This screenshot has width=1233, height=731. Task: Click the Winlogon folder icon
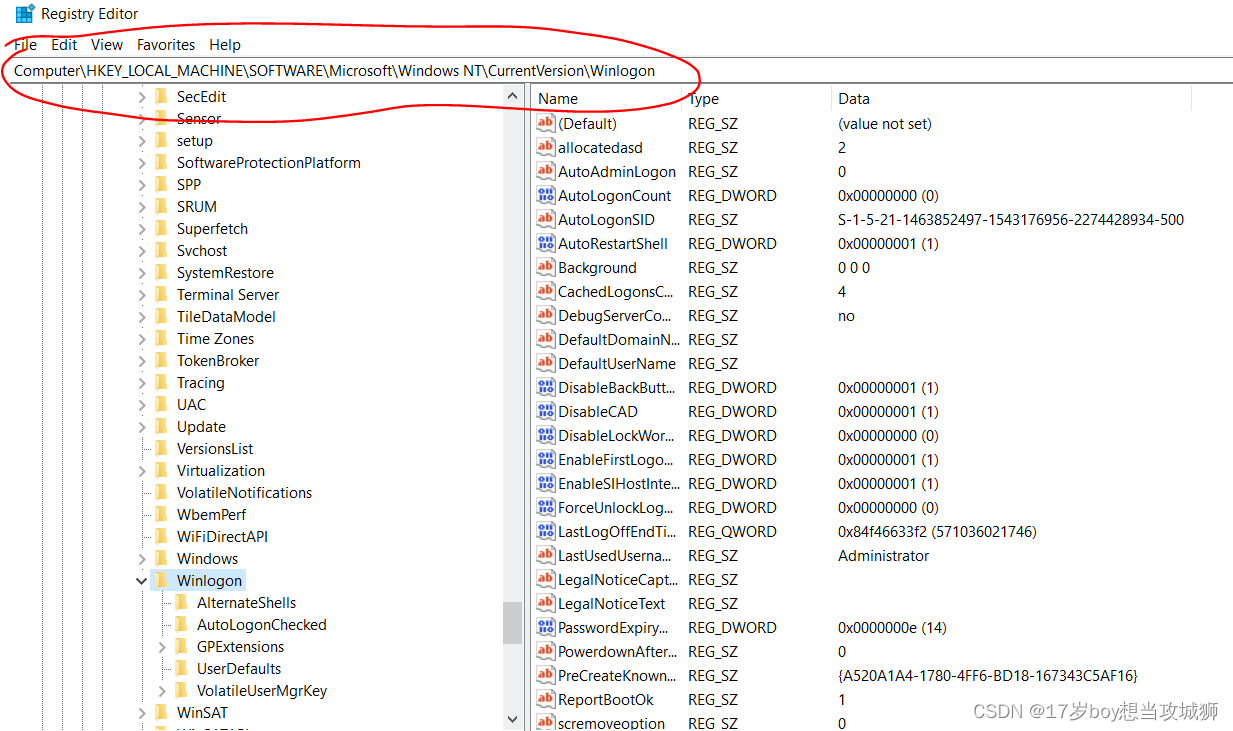(x=163, y=580)
